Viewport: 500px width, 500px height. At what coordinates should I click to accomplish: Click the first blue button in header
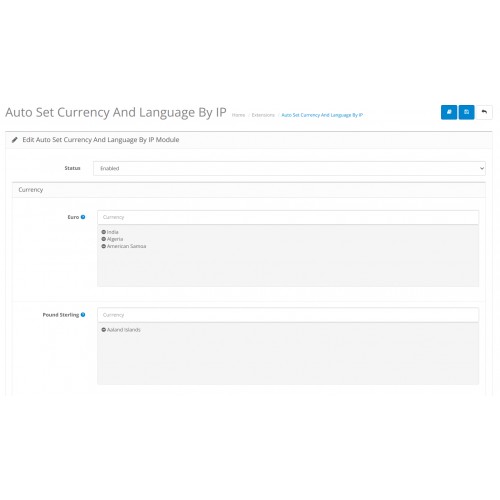coord(449,112)
